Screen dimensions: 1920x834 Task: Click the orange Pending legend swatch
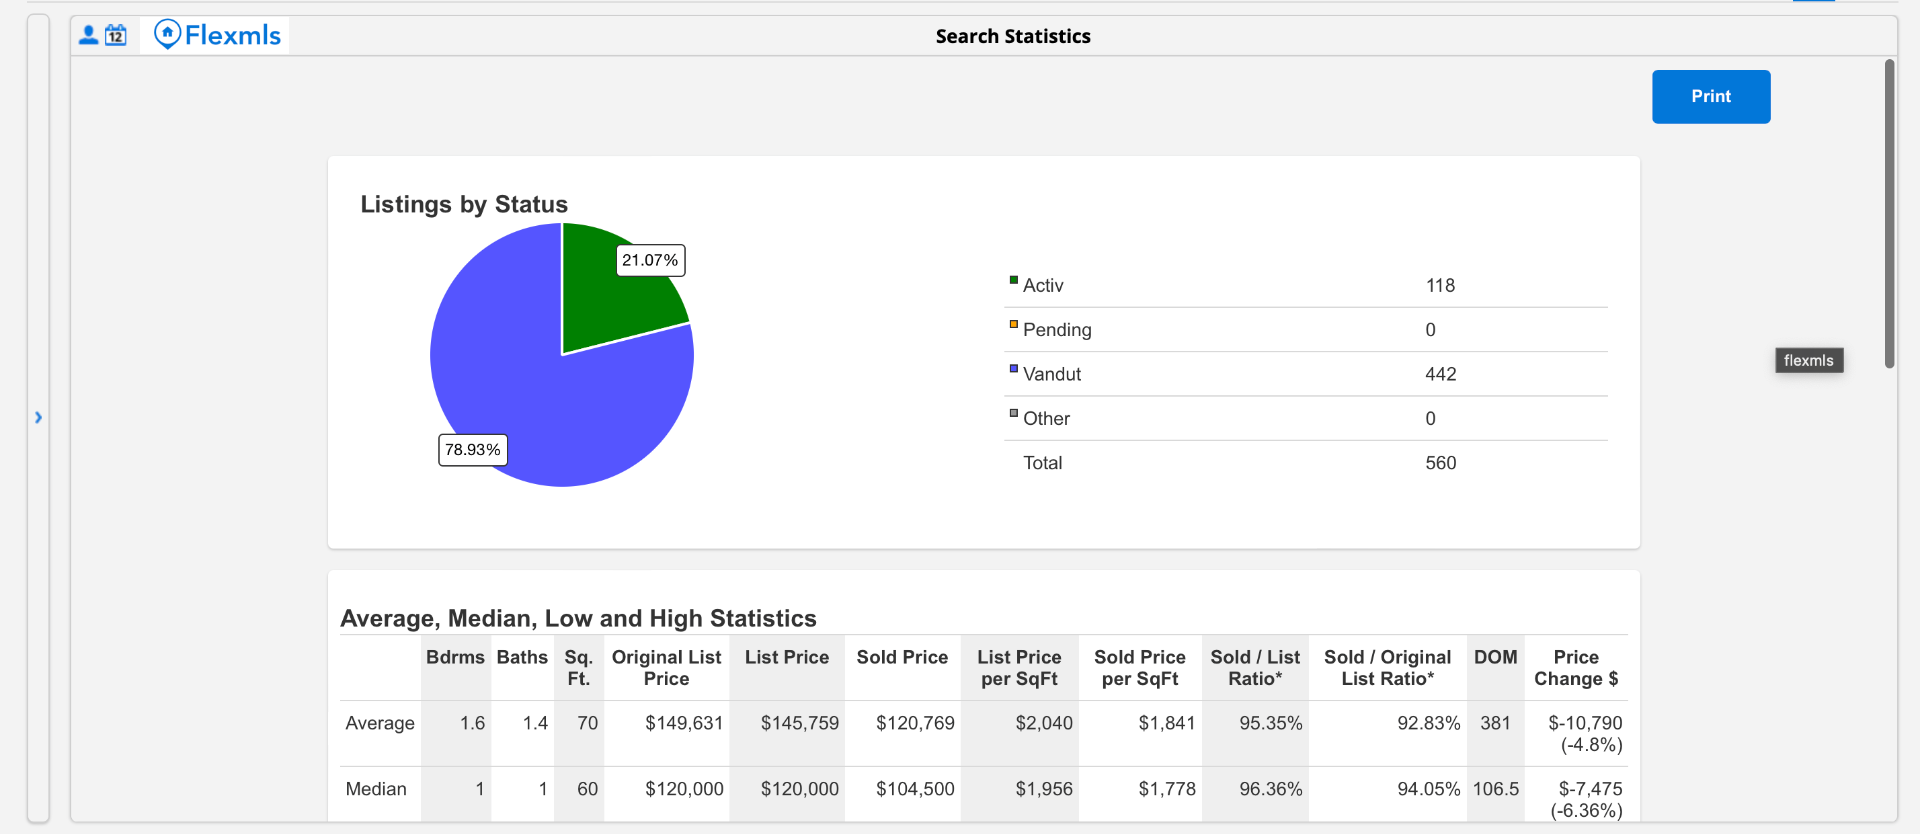tap(1014, 324)
